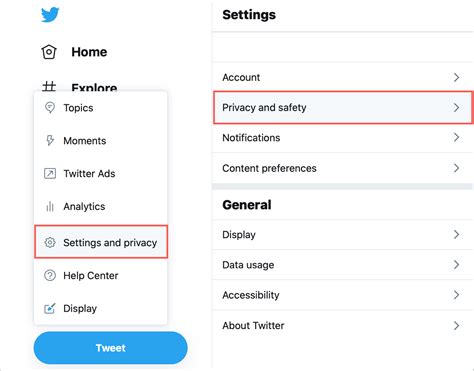The image size is (474, 371).
Task: Open About Twitter settings row
Action: click(x=343, y=325)
